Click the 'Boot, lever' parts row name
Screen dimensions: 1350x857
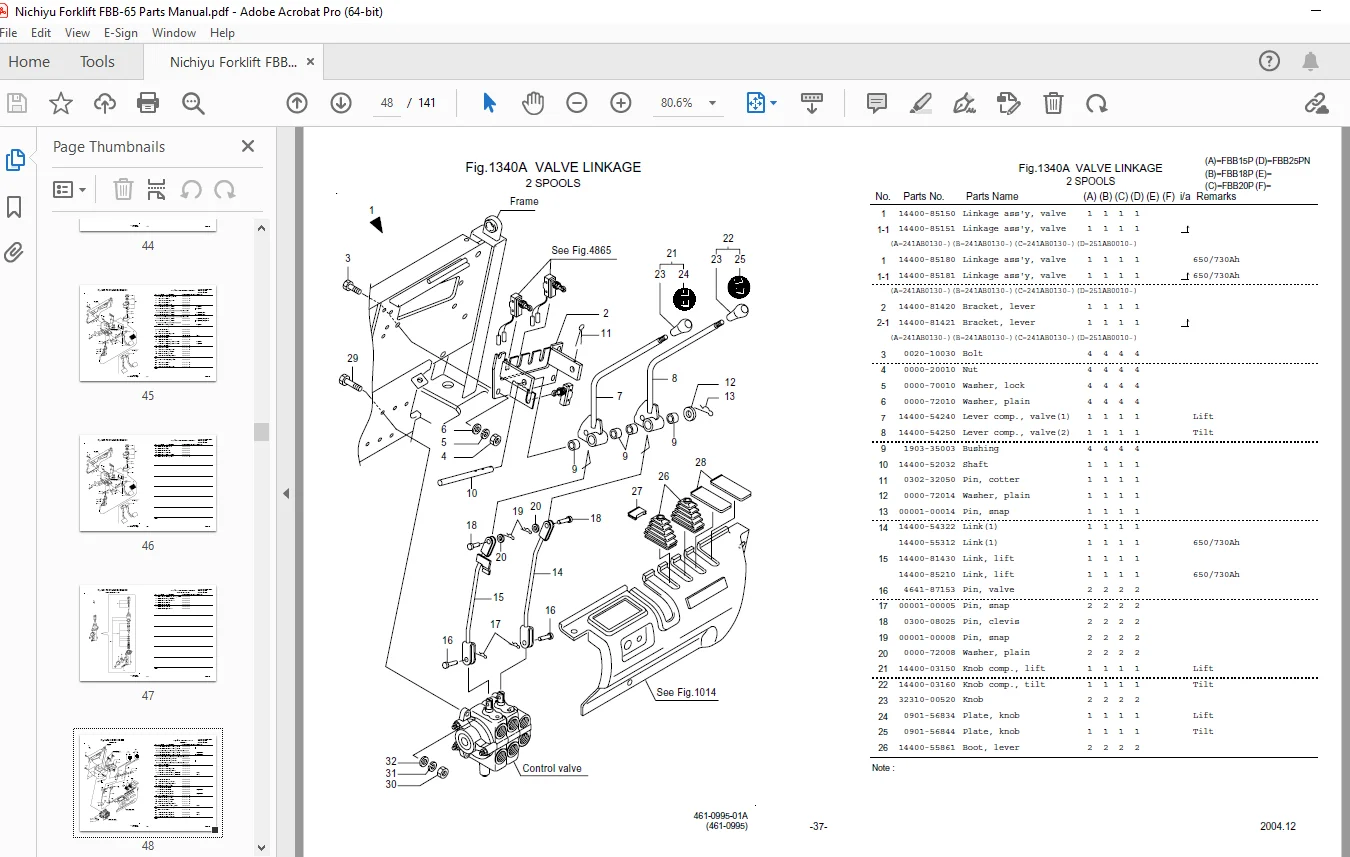989,748
